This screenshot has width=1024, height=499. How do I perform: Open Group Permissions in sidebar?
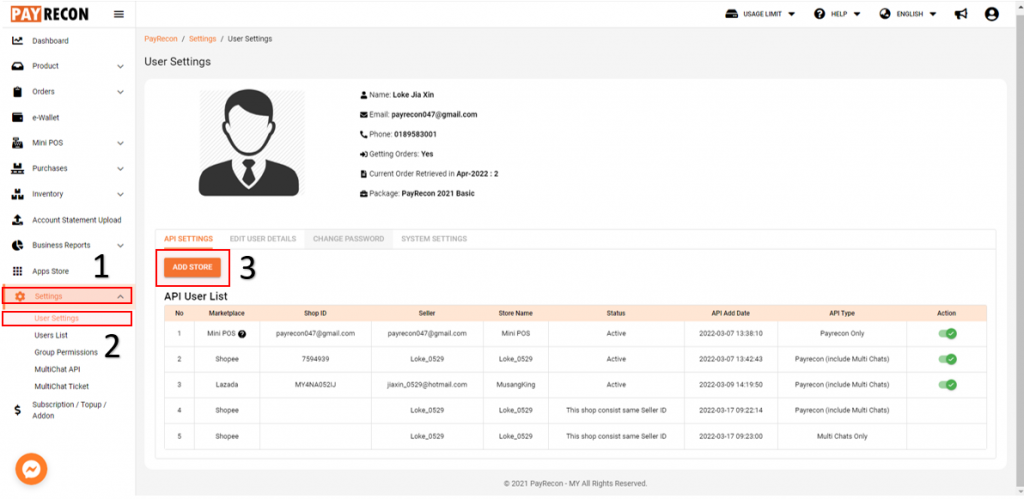[x=66, y=352]
